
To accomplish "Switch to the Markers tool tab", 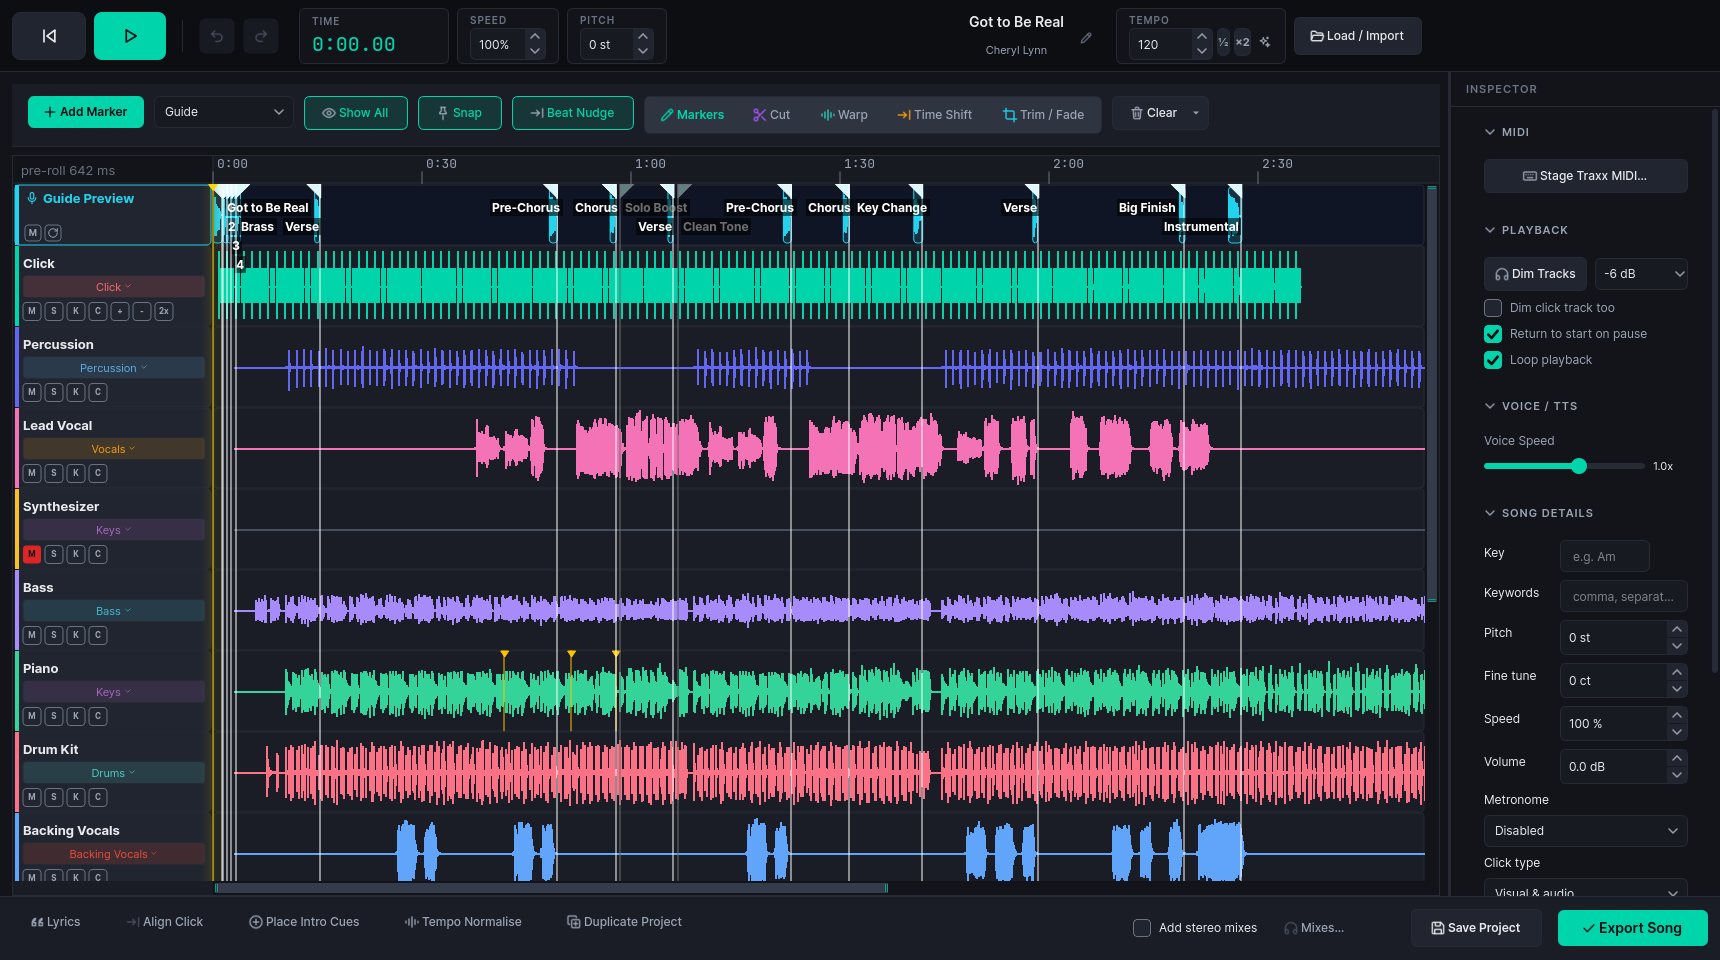I will (x=692, y=115).
